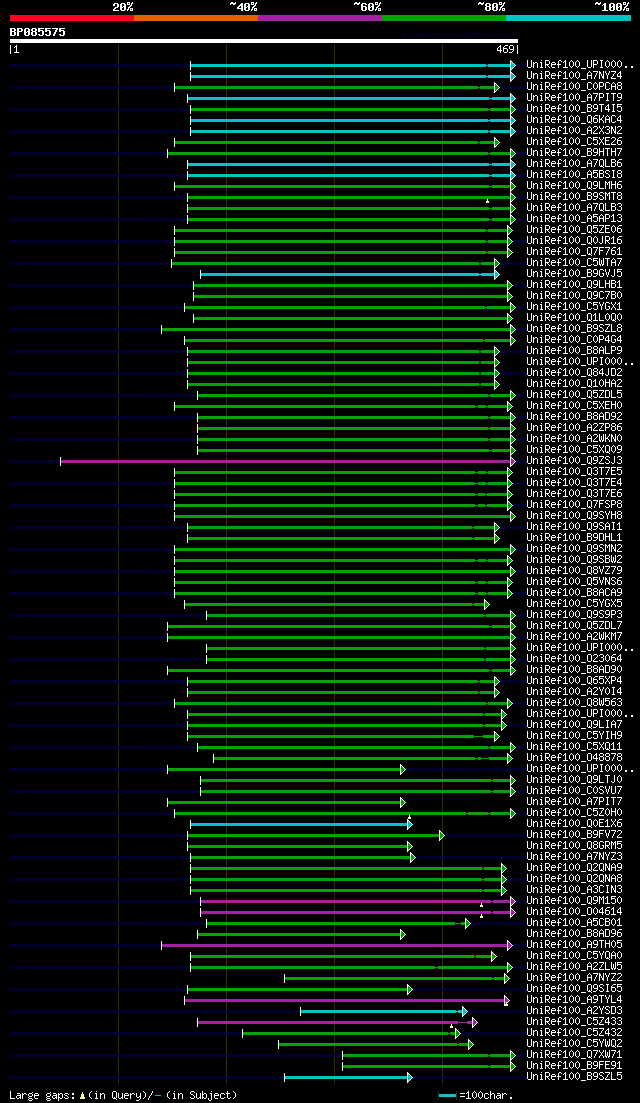Select the query name BP085575
Screen dimensions: 640x1103
37,32
